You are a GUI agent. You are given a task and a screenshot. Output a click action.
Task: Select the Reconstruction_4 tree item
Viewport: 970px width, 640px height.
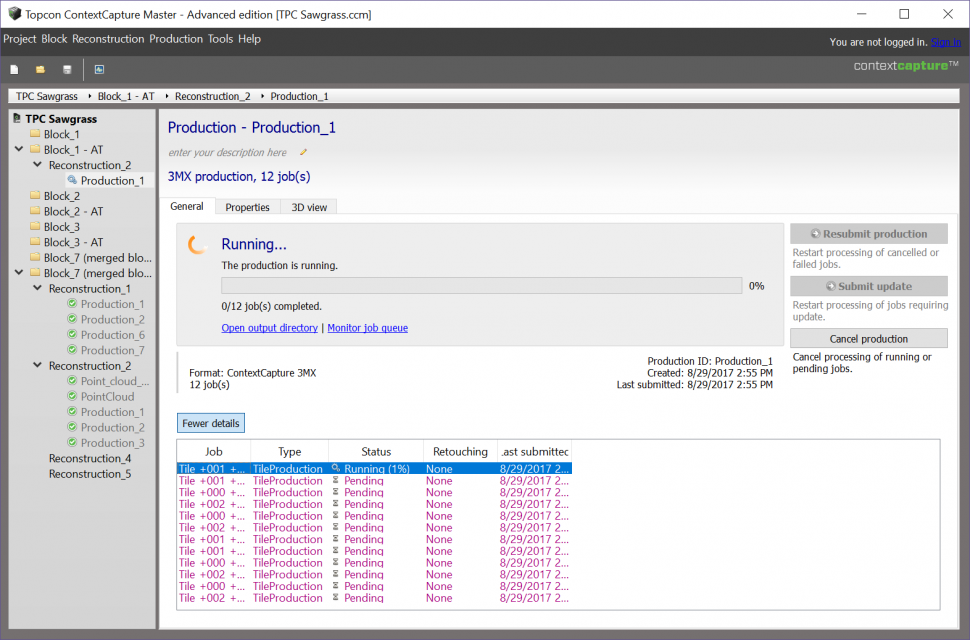(90, 458)
